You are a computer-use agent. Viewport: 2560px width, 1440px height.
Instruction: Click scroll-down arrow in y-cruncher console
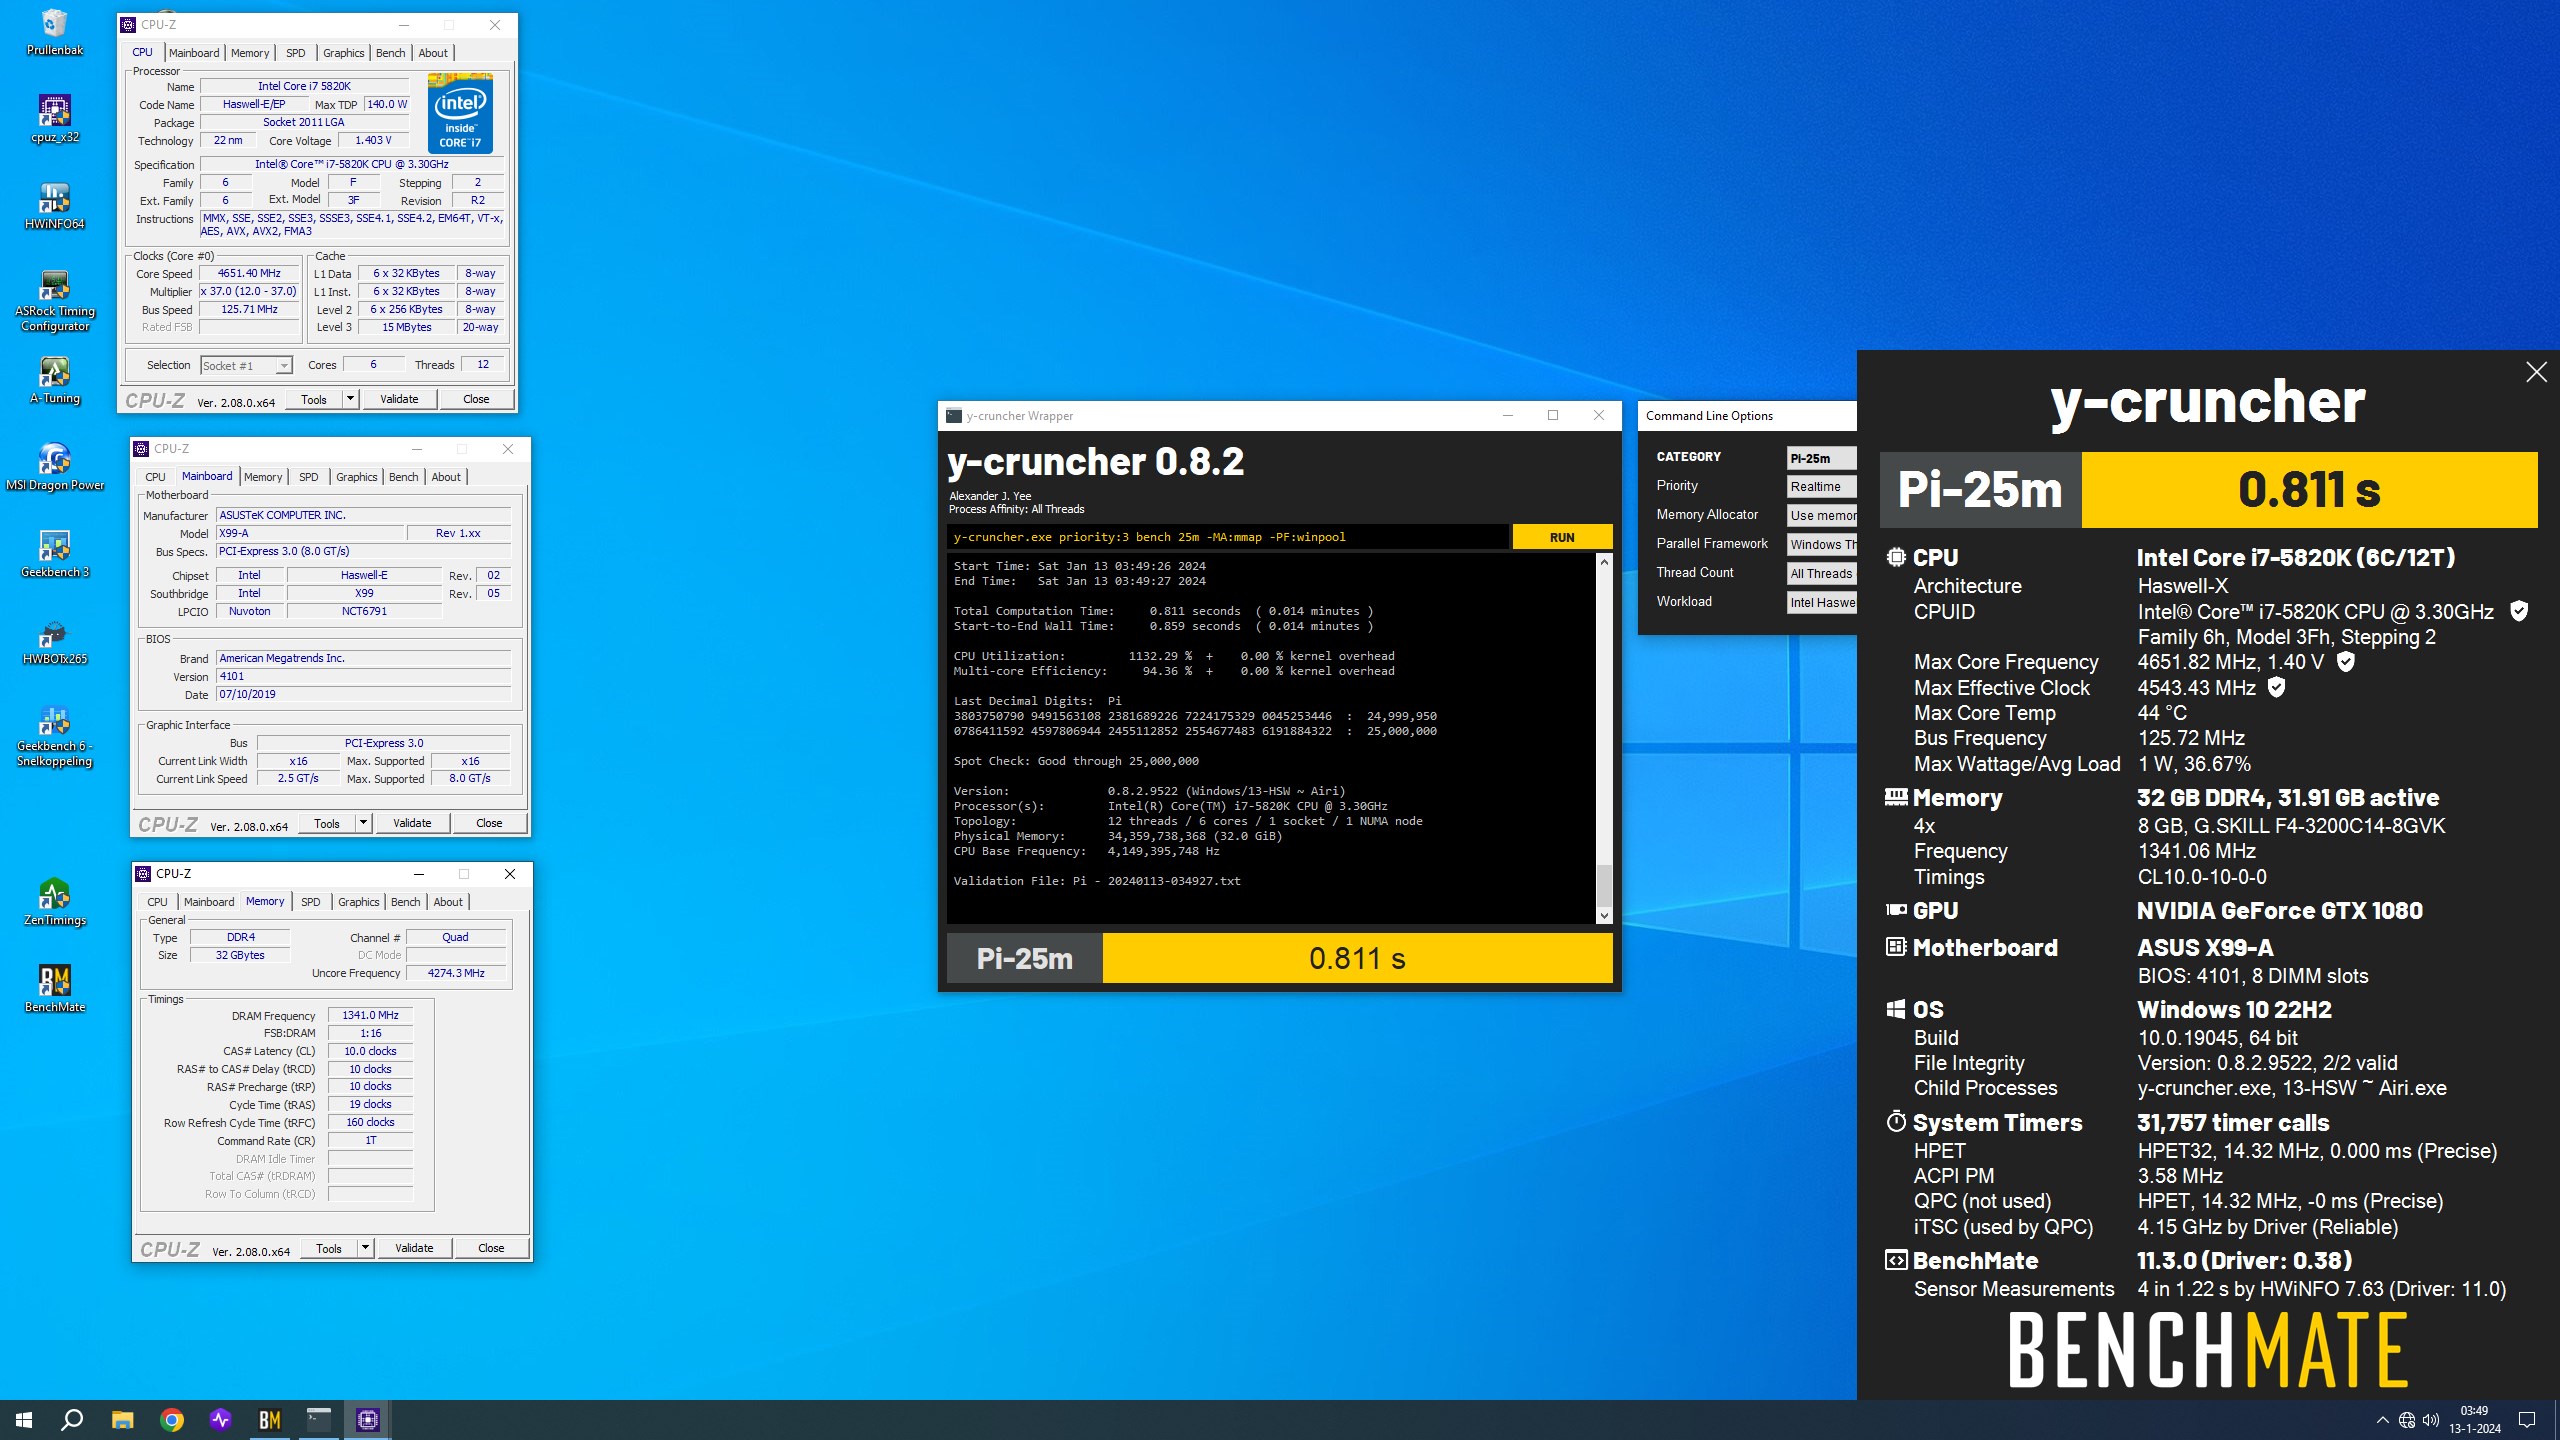[x=1604, y=915]
